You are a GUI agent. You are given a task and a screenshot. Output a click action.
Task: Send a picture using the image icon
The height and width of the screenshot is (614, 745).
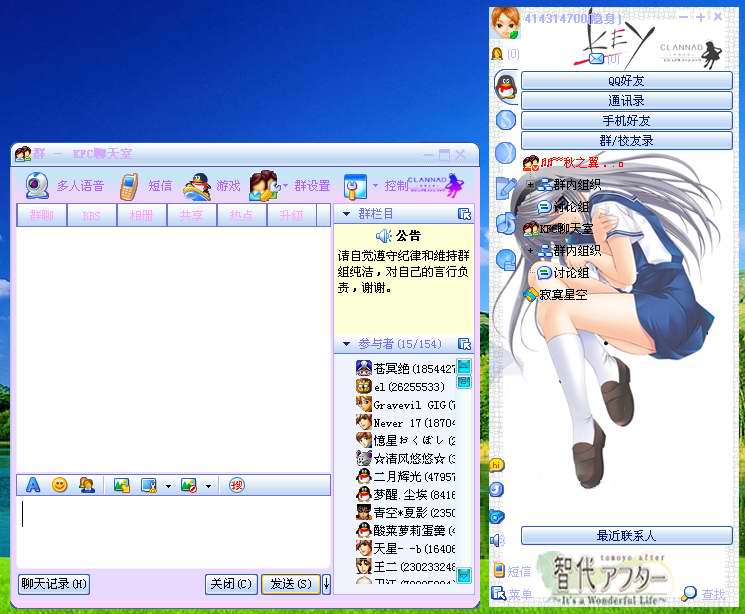[122, 485]
